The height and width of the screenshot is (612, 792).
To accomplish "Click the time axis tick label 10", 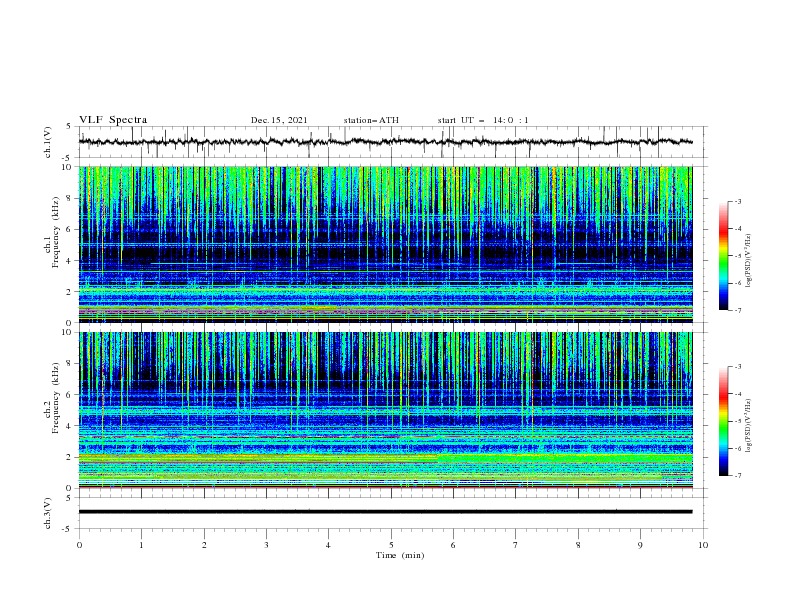I will [703, 545].
